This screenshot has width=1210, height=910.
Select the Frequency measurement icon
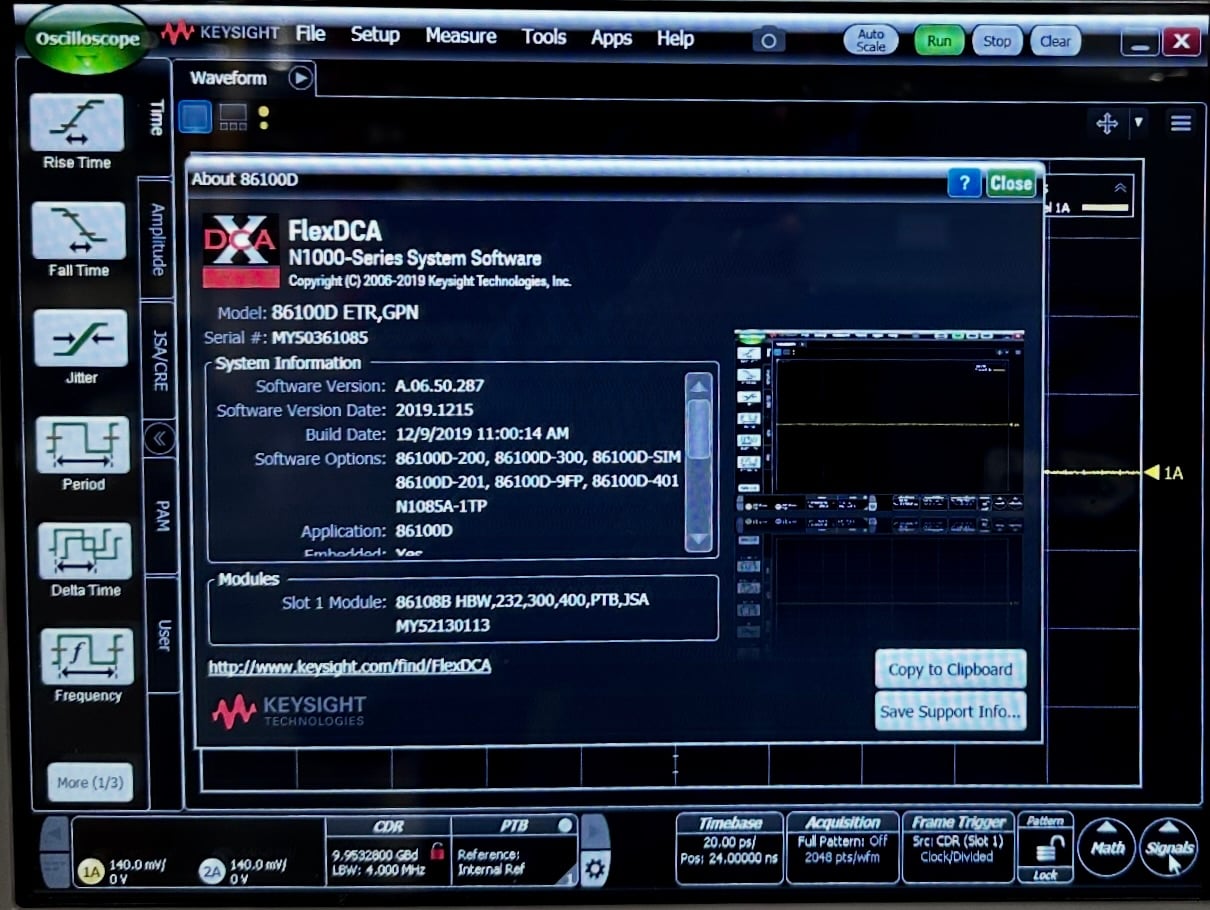tap(87, 657)
